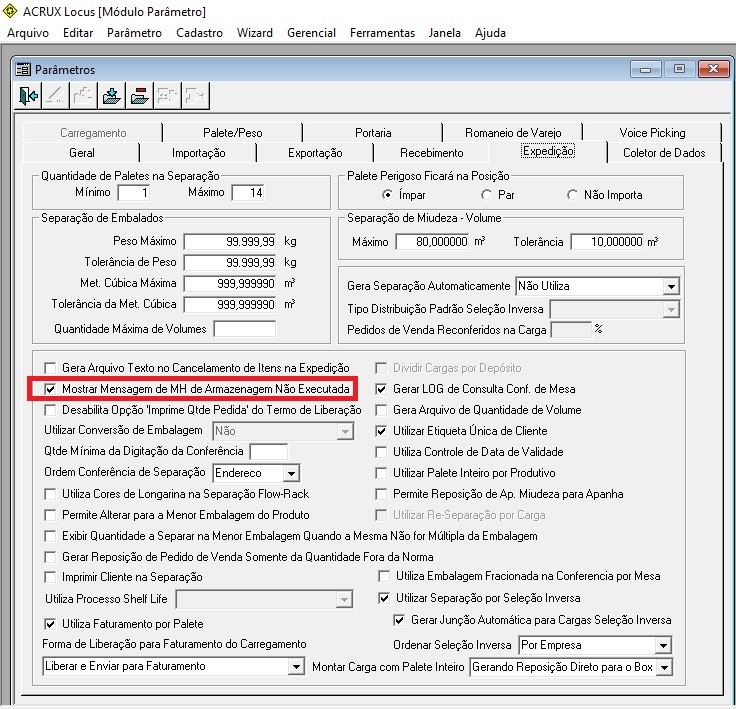The image size is (736, 709).
Task: Enable Utiliza Controle de Data de Validade
Action: [381, 452]
